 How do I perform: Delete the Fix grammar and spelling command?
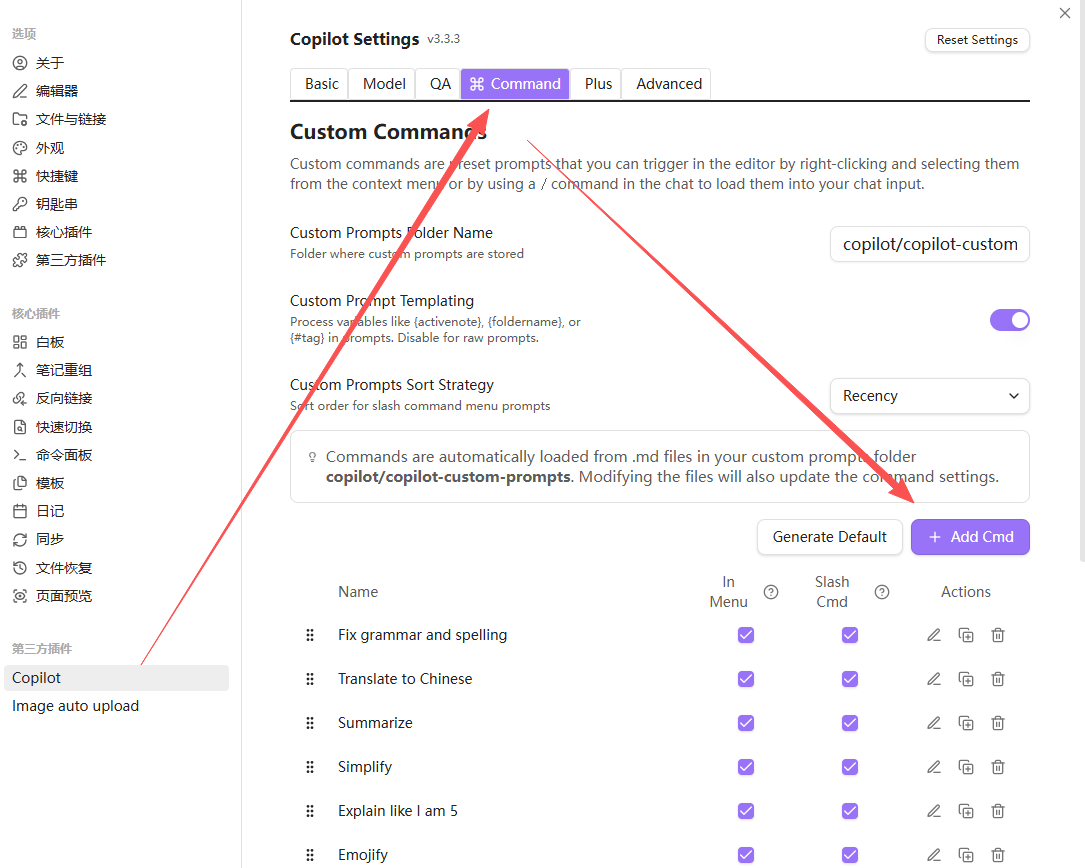998,635
